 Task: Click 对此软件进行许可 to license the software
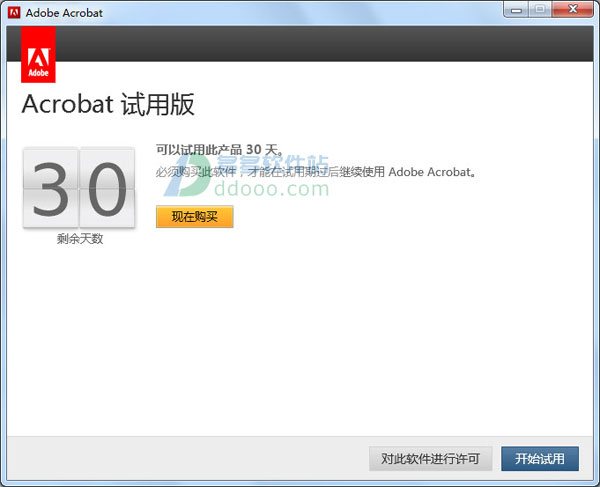(430, 458)
